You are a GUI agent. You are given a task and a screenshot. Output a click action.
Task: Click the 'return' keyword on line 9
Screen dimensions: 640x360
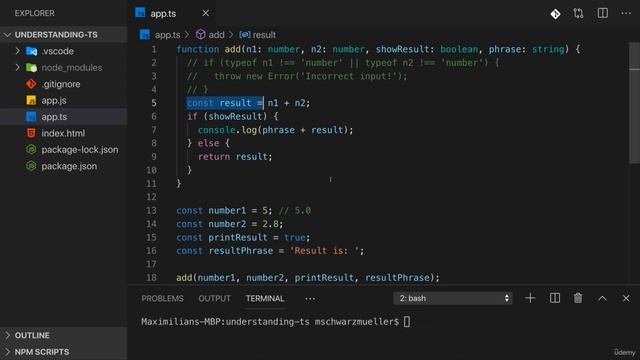[214, 156]
